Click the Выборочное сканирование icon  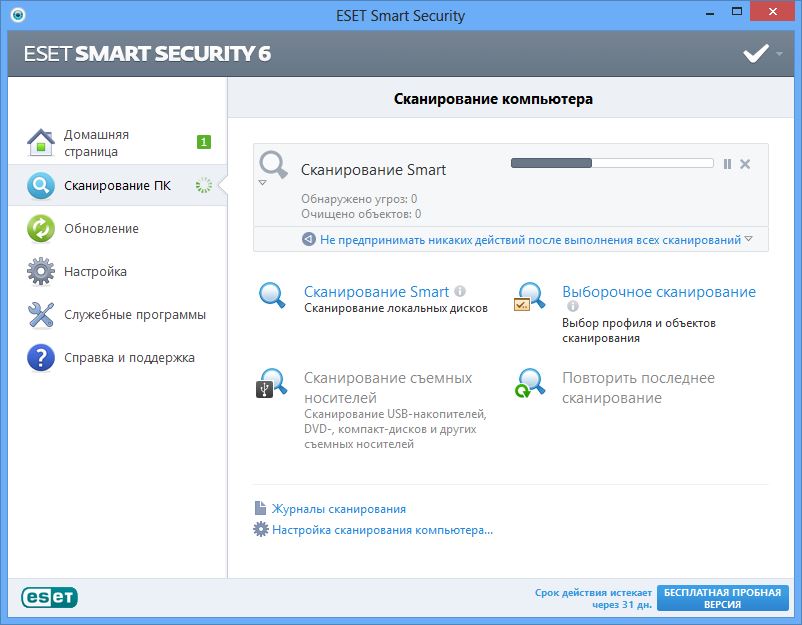point(530,298)
